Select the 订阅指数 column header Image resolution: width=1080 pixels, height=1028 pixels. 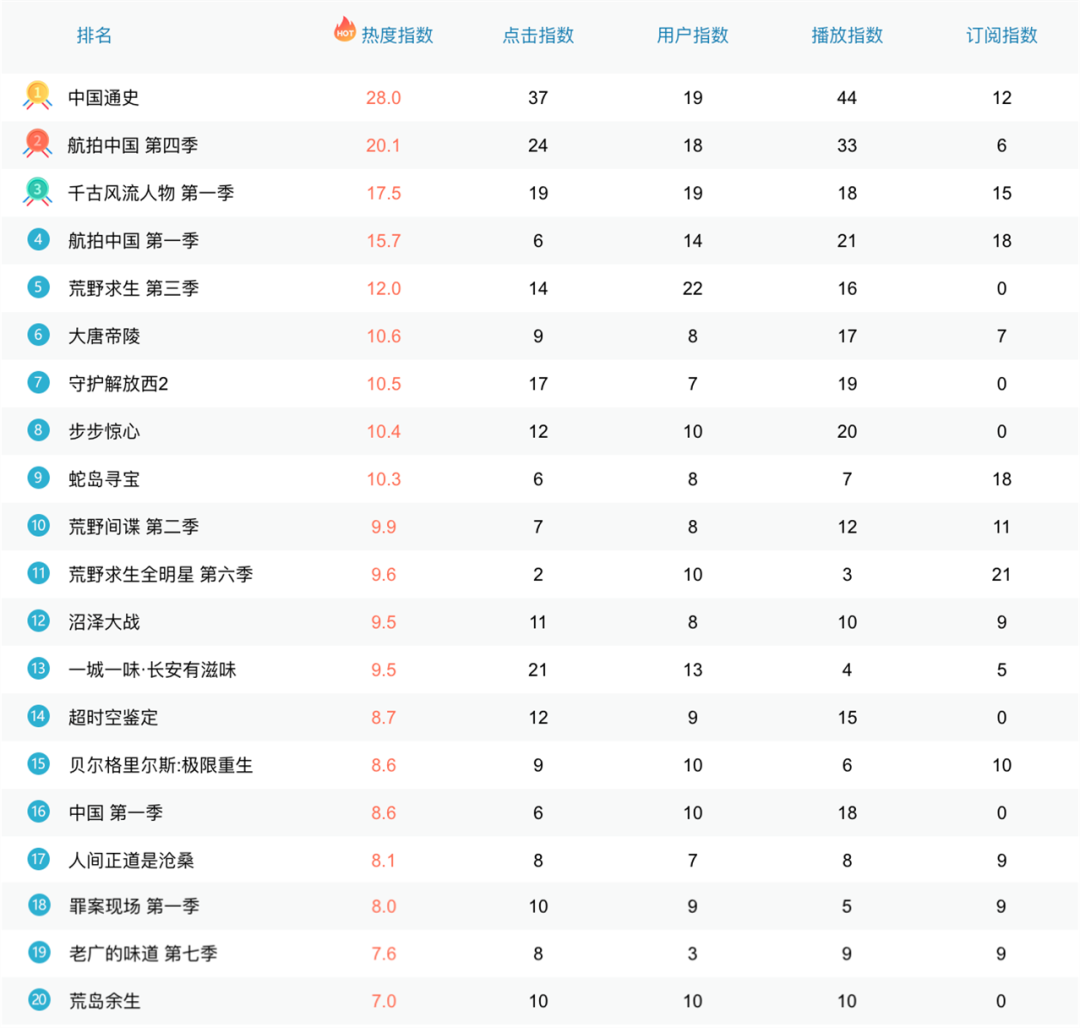coord(1002,36)
